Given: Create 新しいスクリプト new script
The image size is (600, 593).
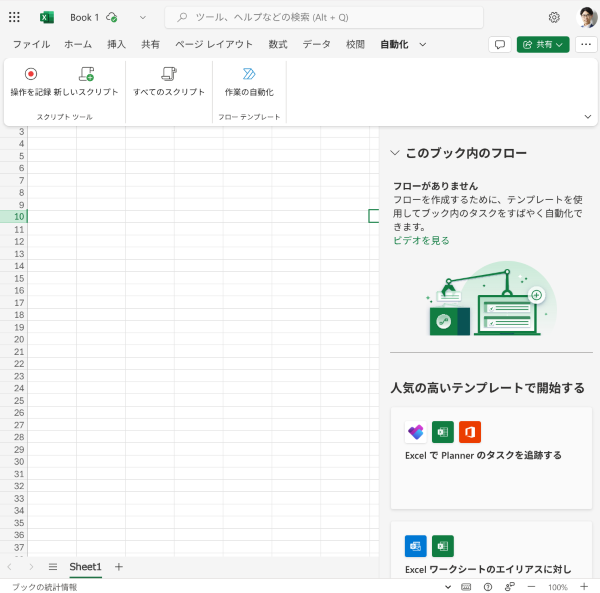Looking at the screenshot, I should pos(86,81).
